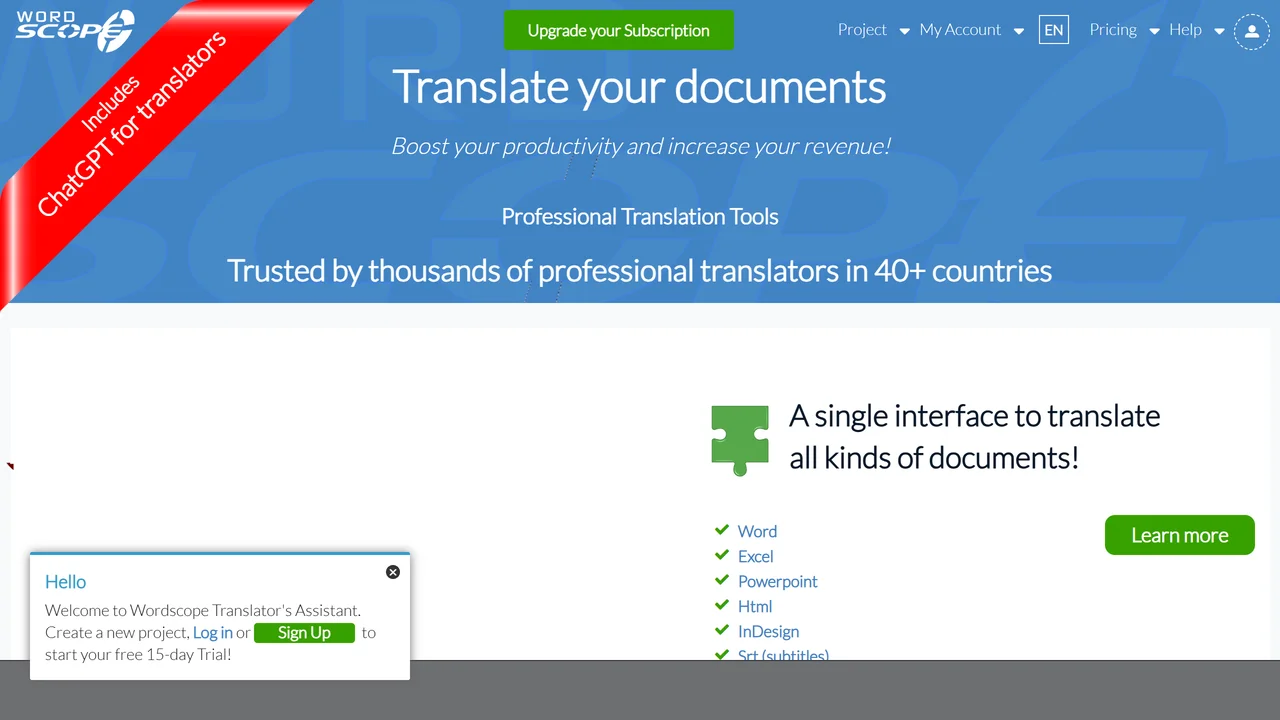Open the Help menu
The height and width of the screenshot is (720, 1280).
click(x=1185, y=30)
